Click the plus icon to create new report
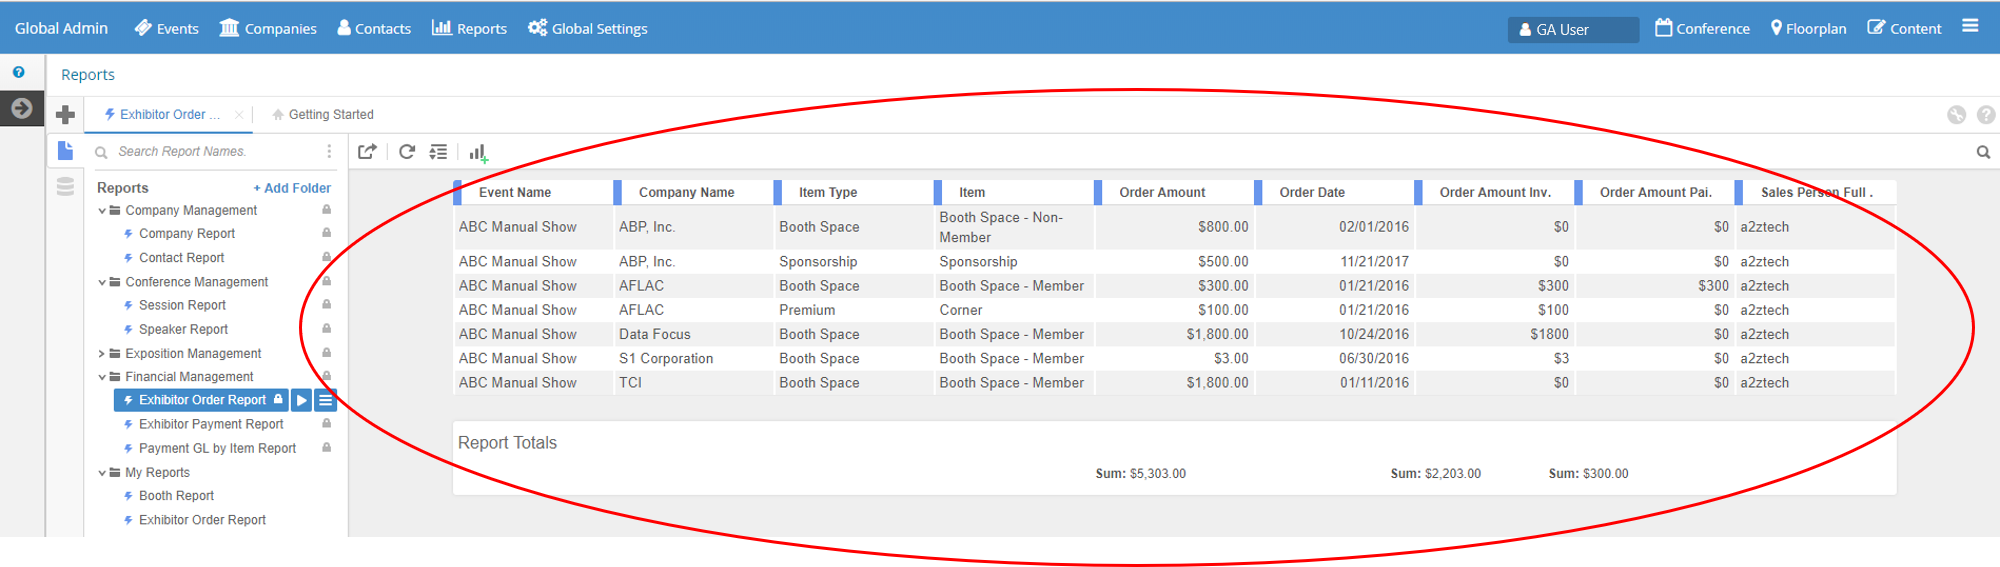 pyautogui.click(x=65, y=115)
